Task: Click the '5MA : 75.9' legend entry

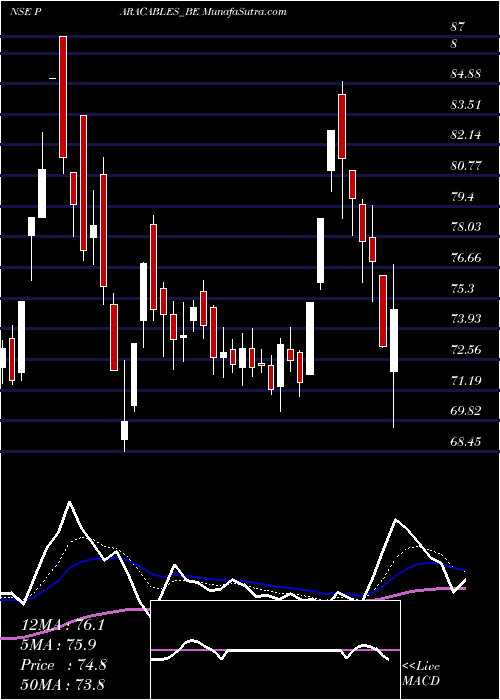Action: click(59, 645)
